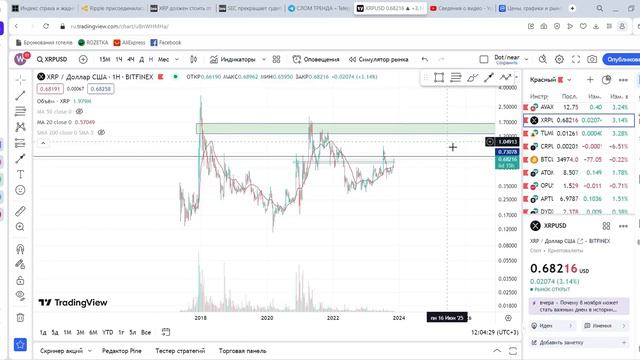Viewport: 640px width, 360px height.
Task: Lock all drawing tools
Action: click(20, 280)
